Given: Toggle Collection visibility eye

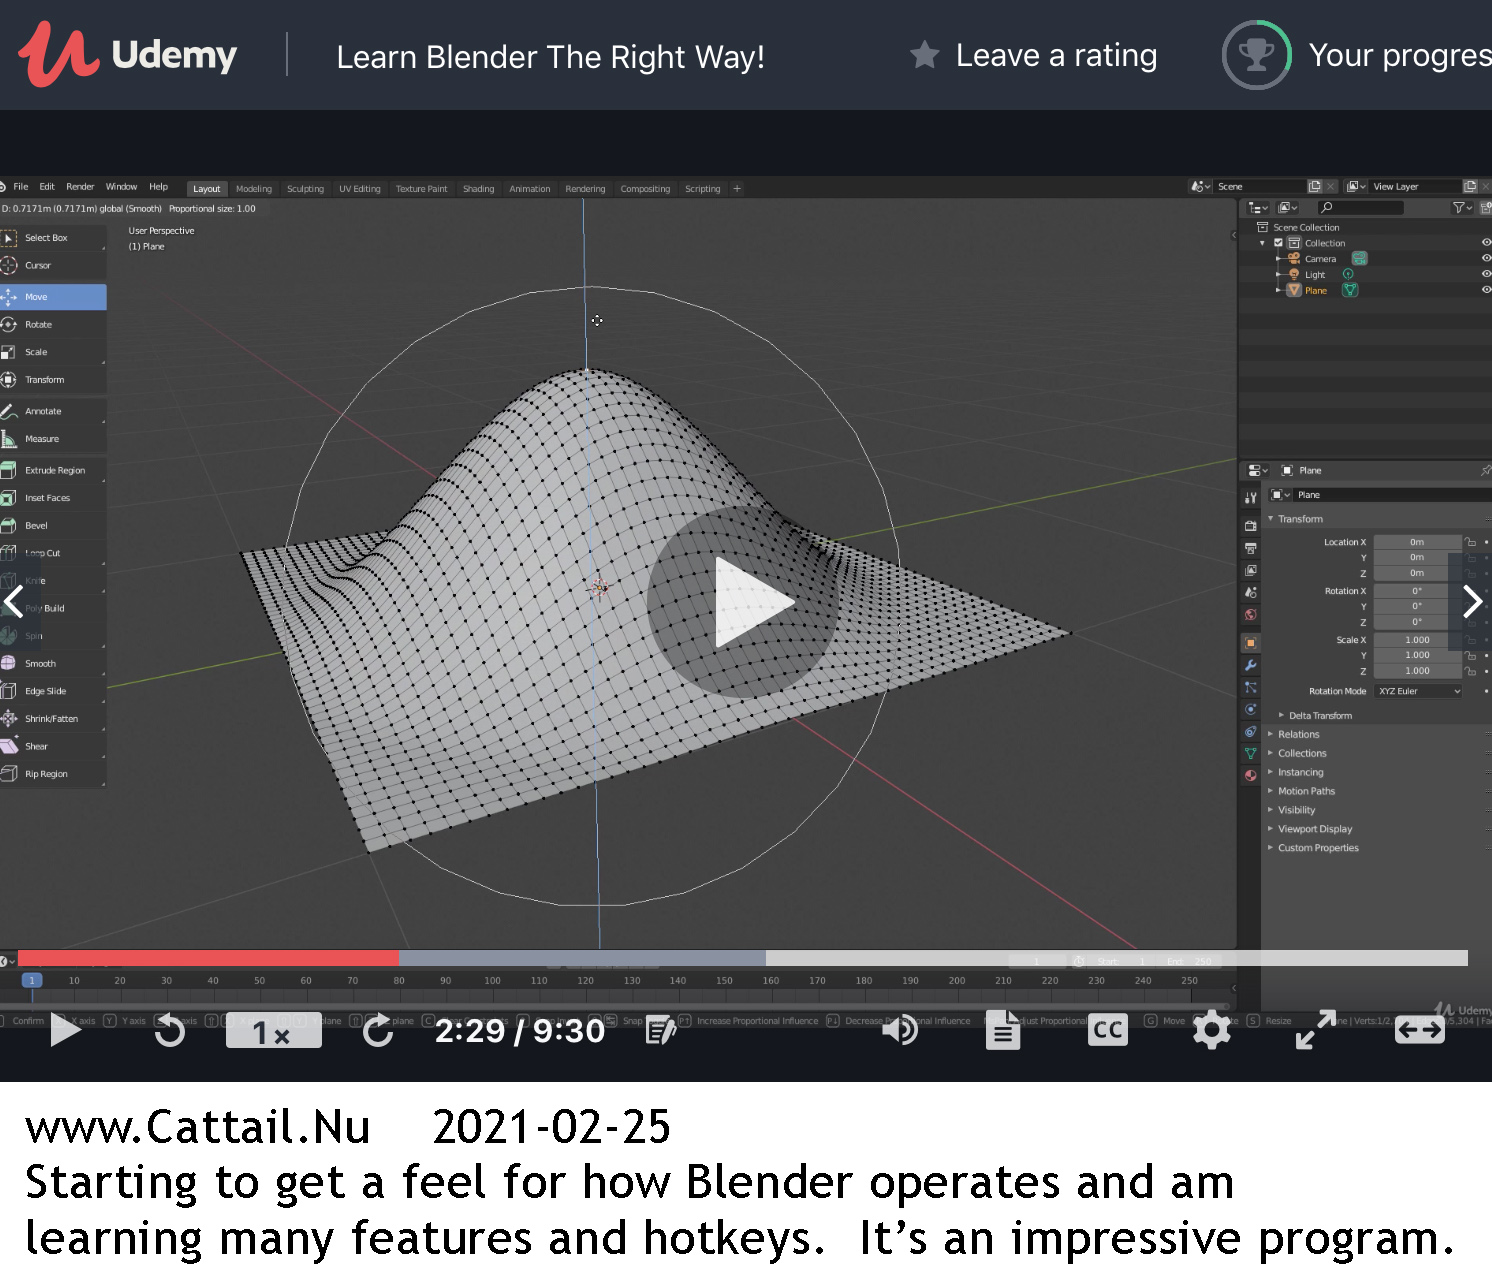Looking at the screenshot, I should [1486, 243].
